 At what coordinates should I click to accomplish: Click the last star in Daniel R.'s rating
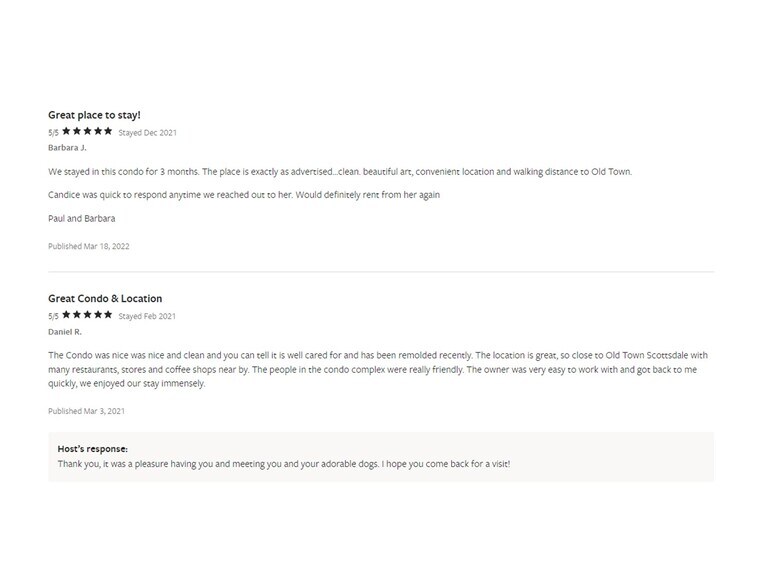(x=108, y=315)
